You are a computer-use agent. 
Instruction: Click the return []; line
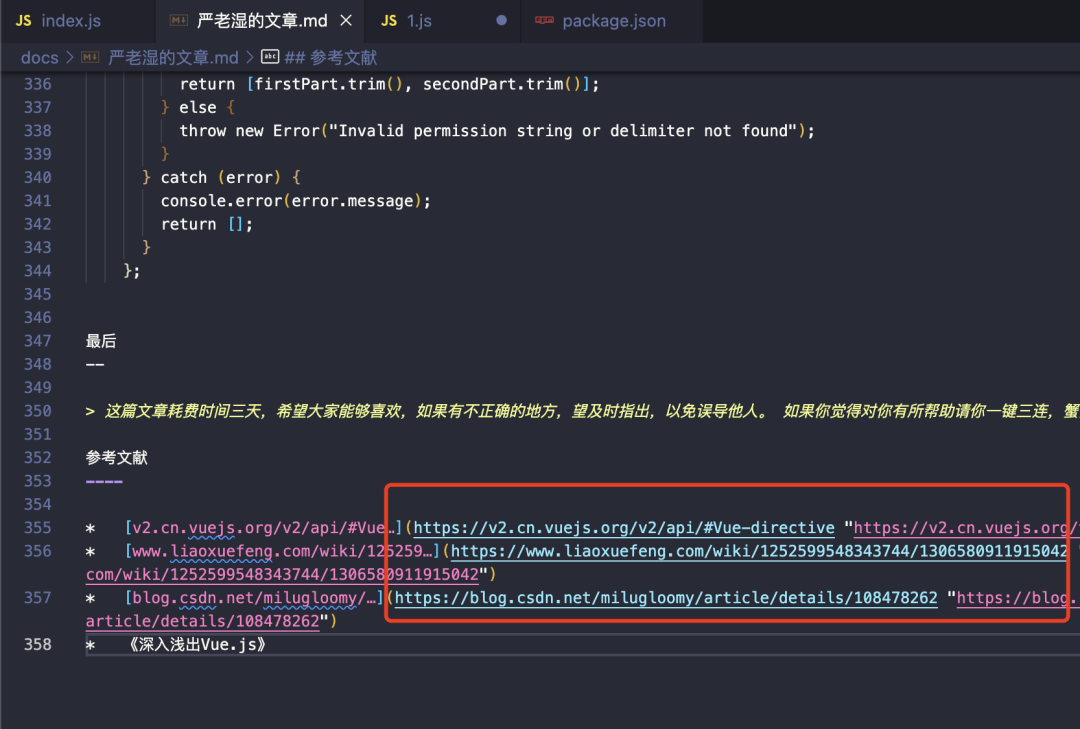click(x=207, y=225)
